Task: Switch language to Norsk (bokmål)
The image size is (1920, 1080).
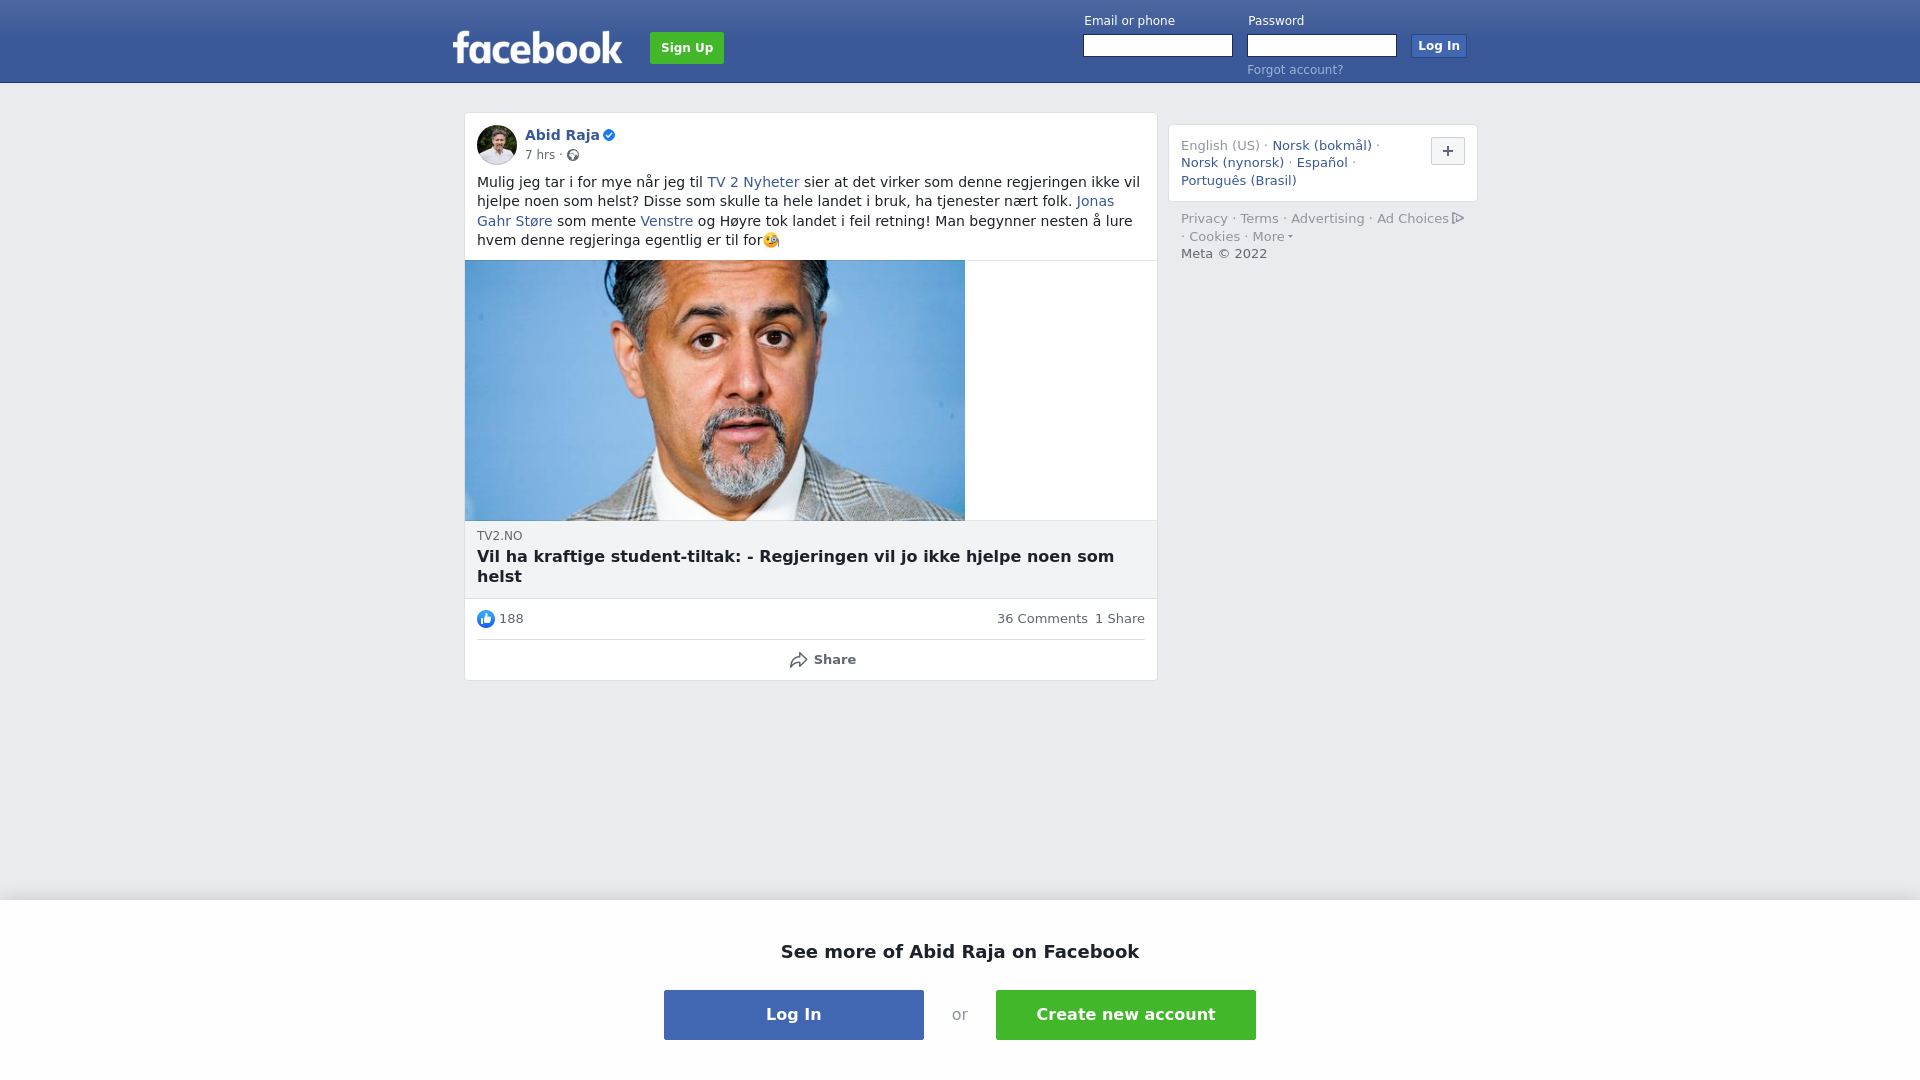Action: (x=1322, y=146)
